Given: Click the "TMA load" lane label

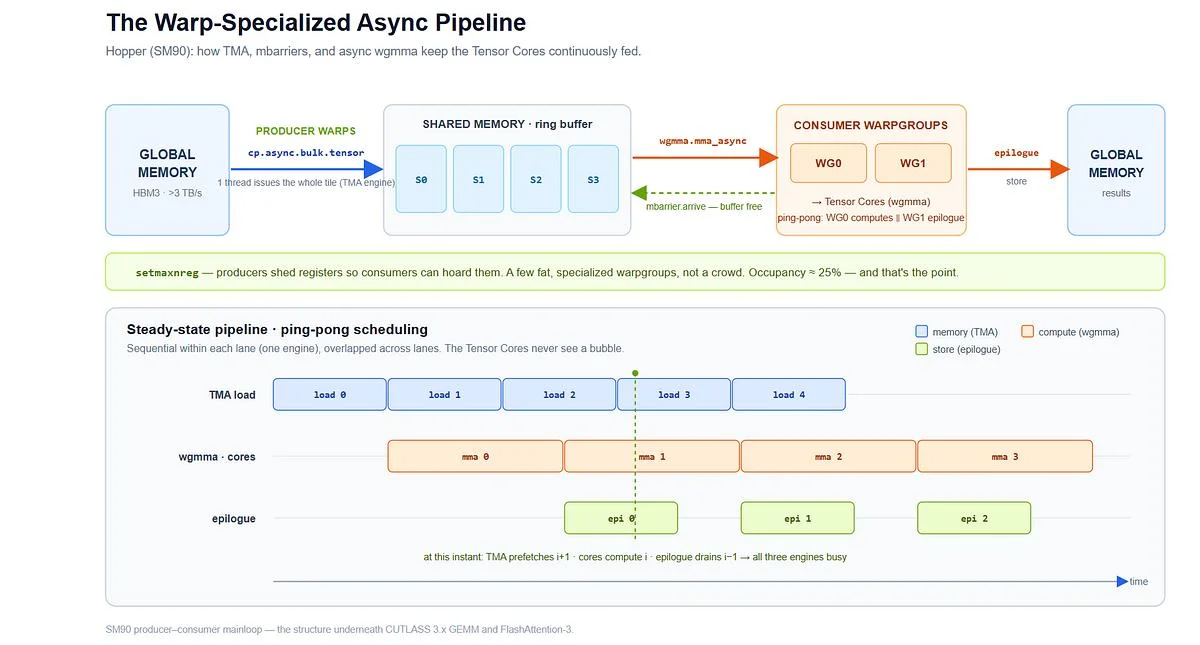Looking at the screenshot, I should (x=232, y=395).
